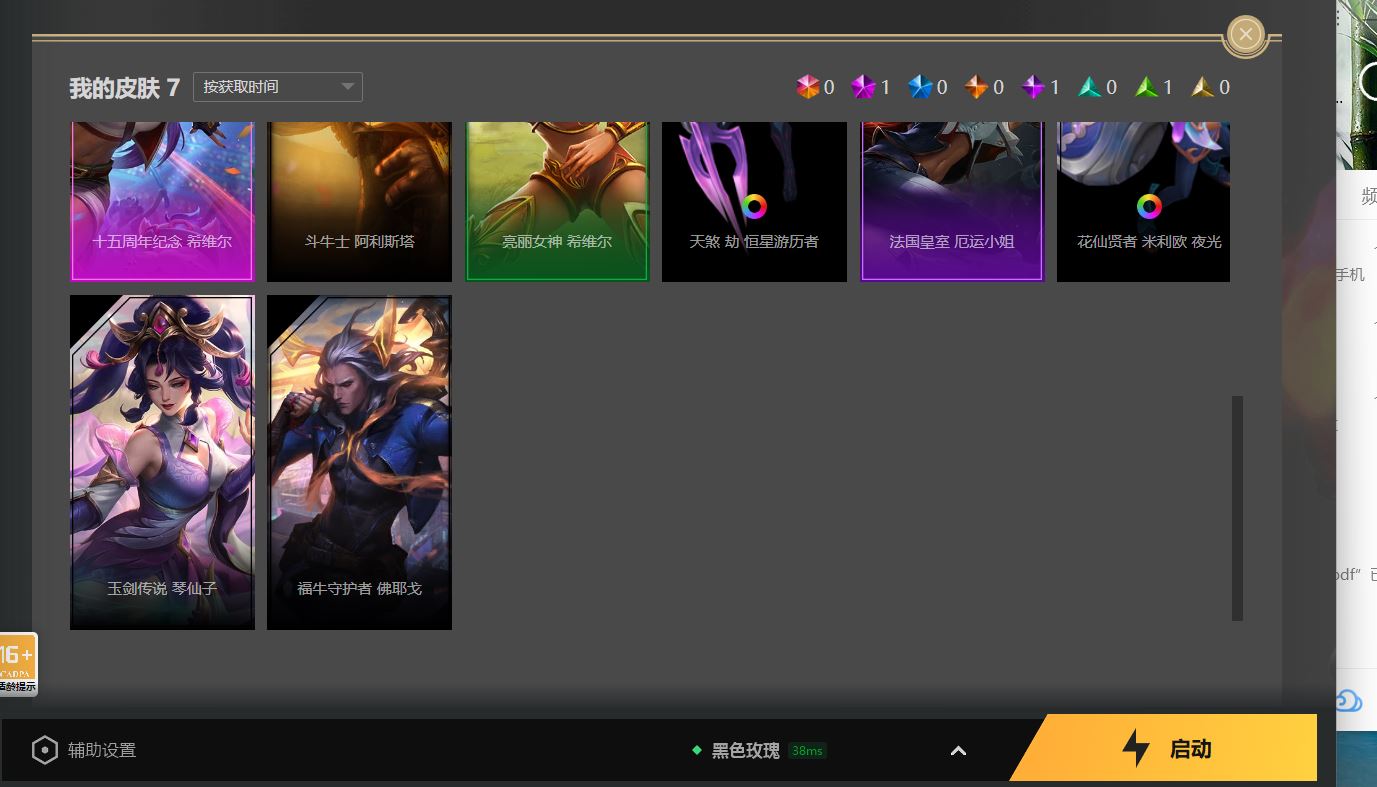The image size is (1377, 787).
Task: Click the blue cloud icon in right window
Action: click(x=1350, y=700)
